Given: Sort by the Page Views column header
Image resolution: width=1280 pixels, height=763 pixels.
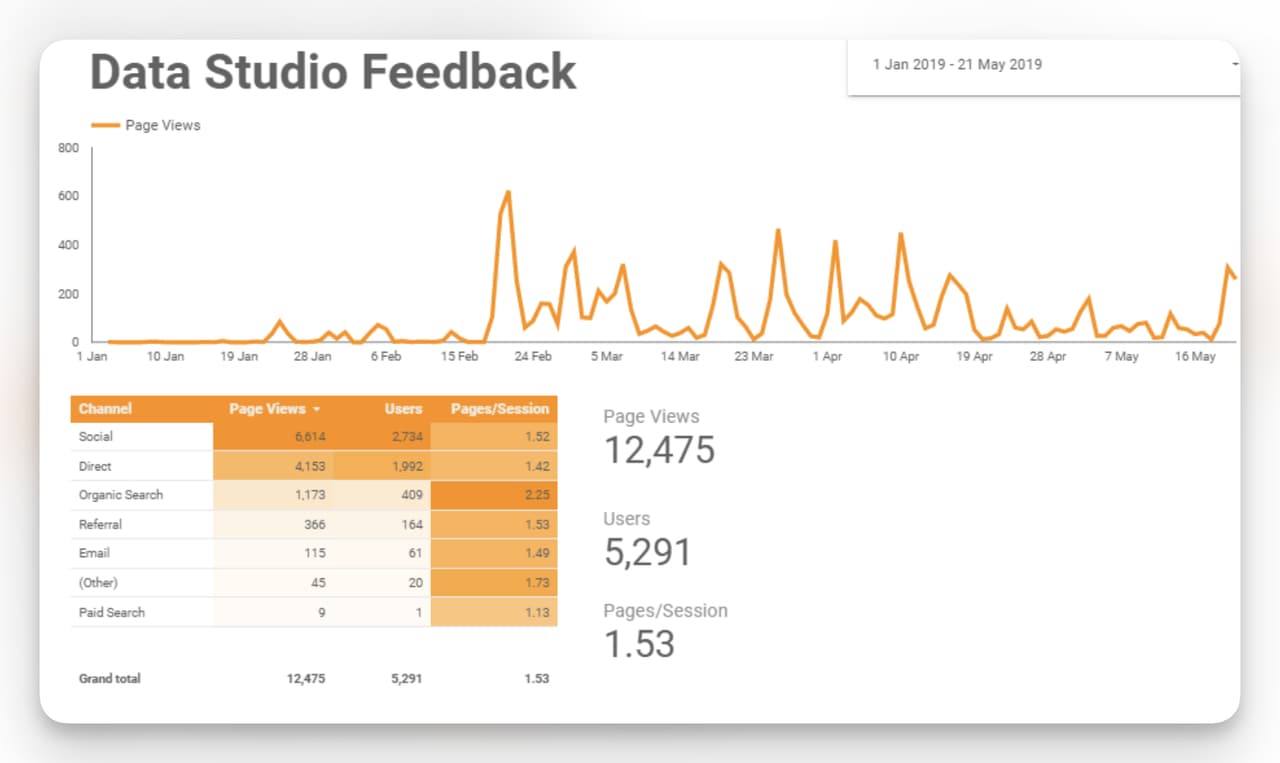Looking at the screenshot, I should pos(268,409).
